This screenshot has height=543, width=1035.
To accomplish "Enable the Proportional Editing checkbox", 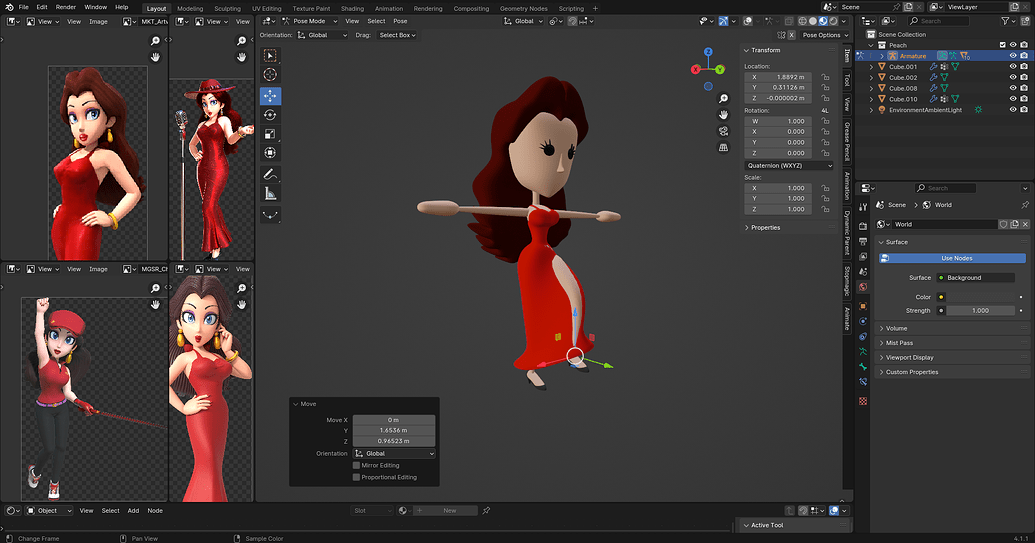I will point(356,477).
